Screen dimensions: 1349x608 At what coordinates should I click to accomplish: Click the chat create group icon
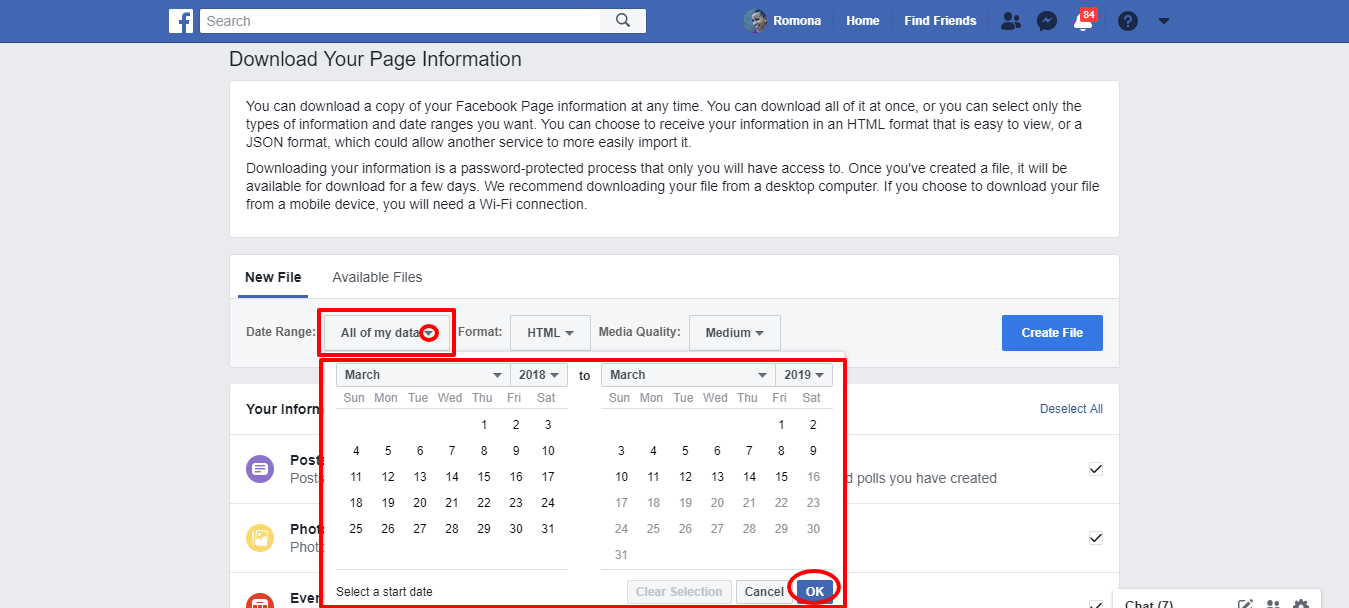[1273, 604]
